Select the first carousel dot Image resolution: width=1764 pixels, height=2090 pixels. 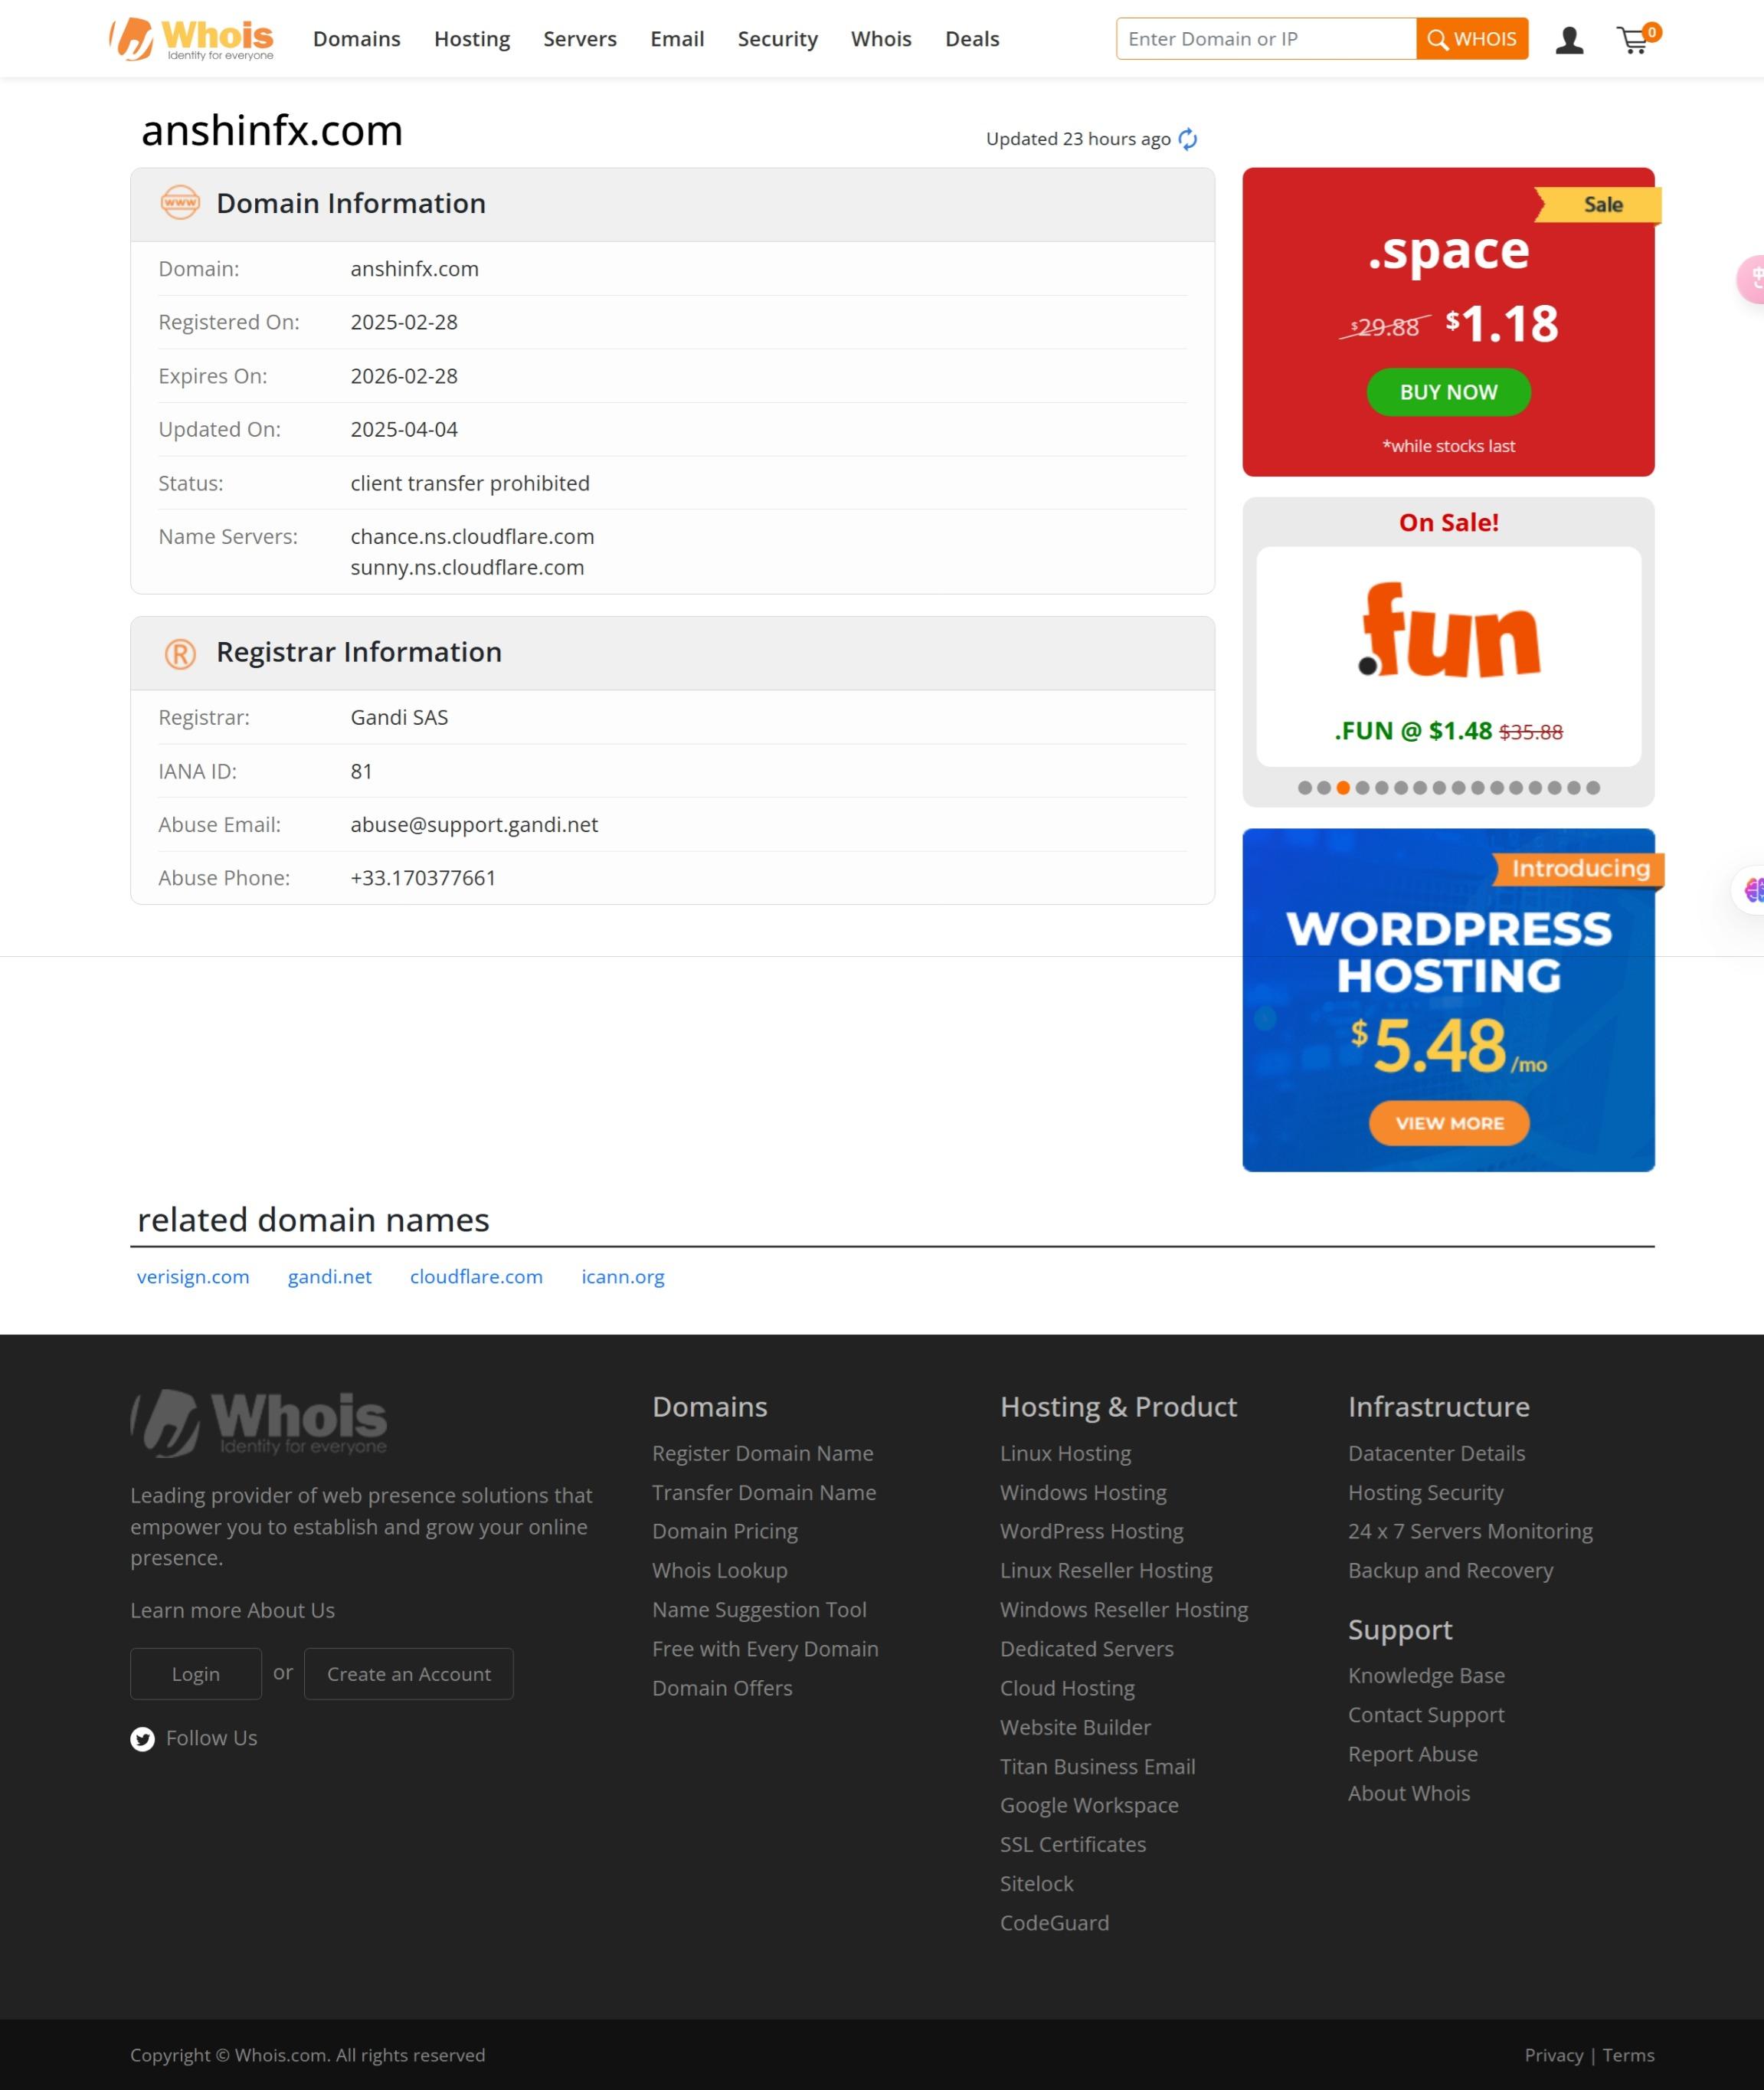1304,788
